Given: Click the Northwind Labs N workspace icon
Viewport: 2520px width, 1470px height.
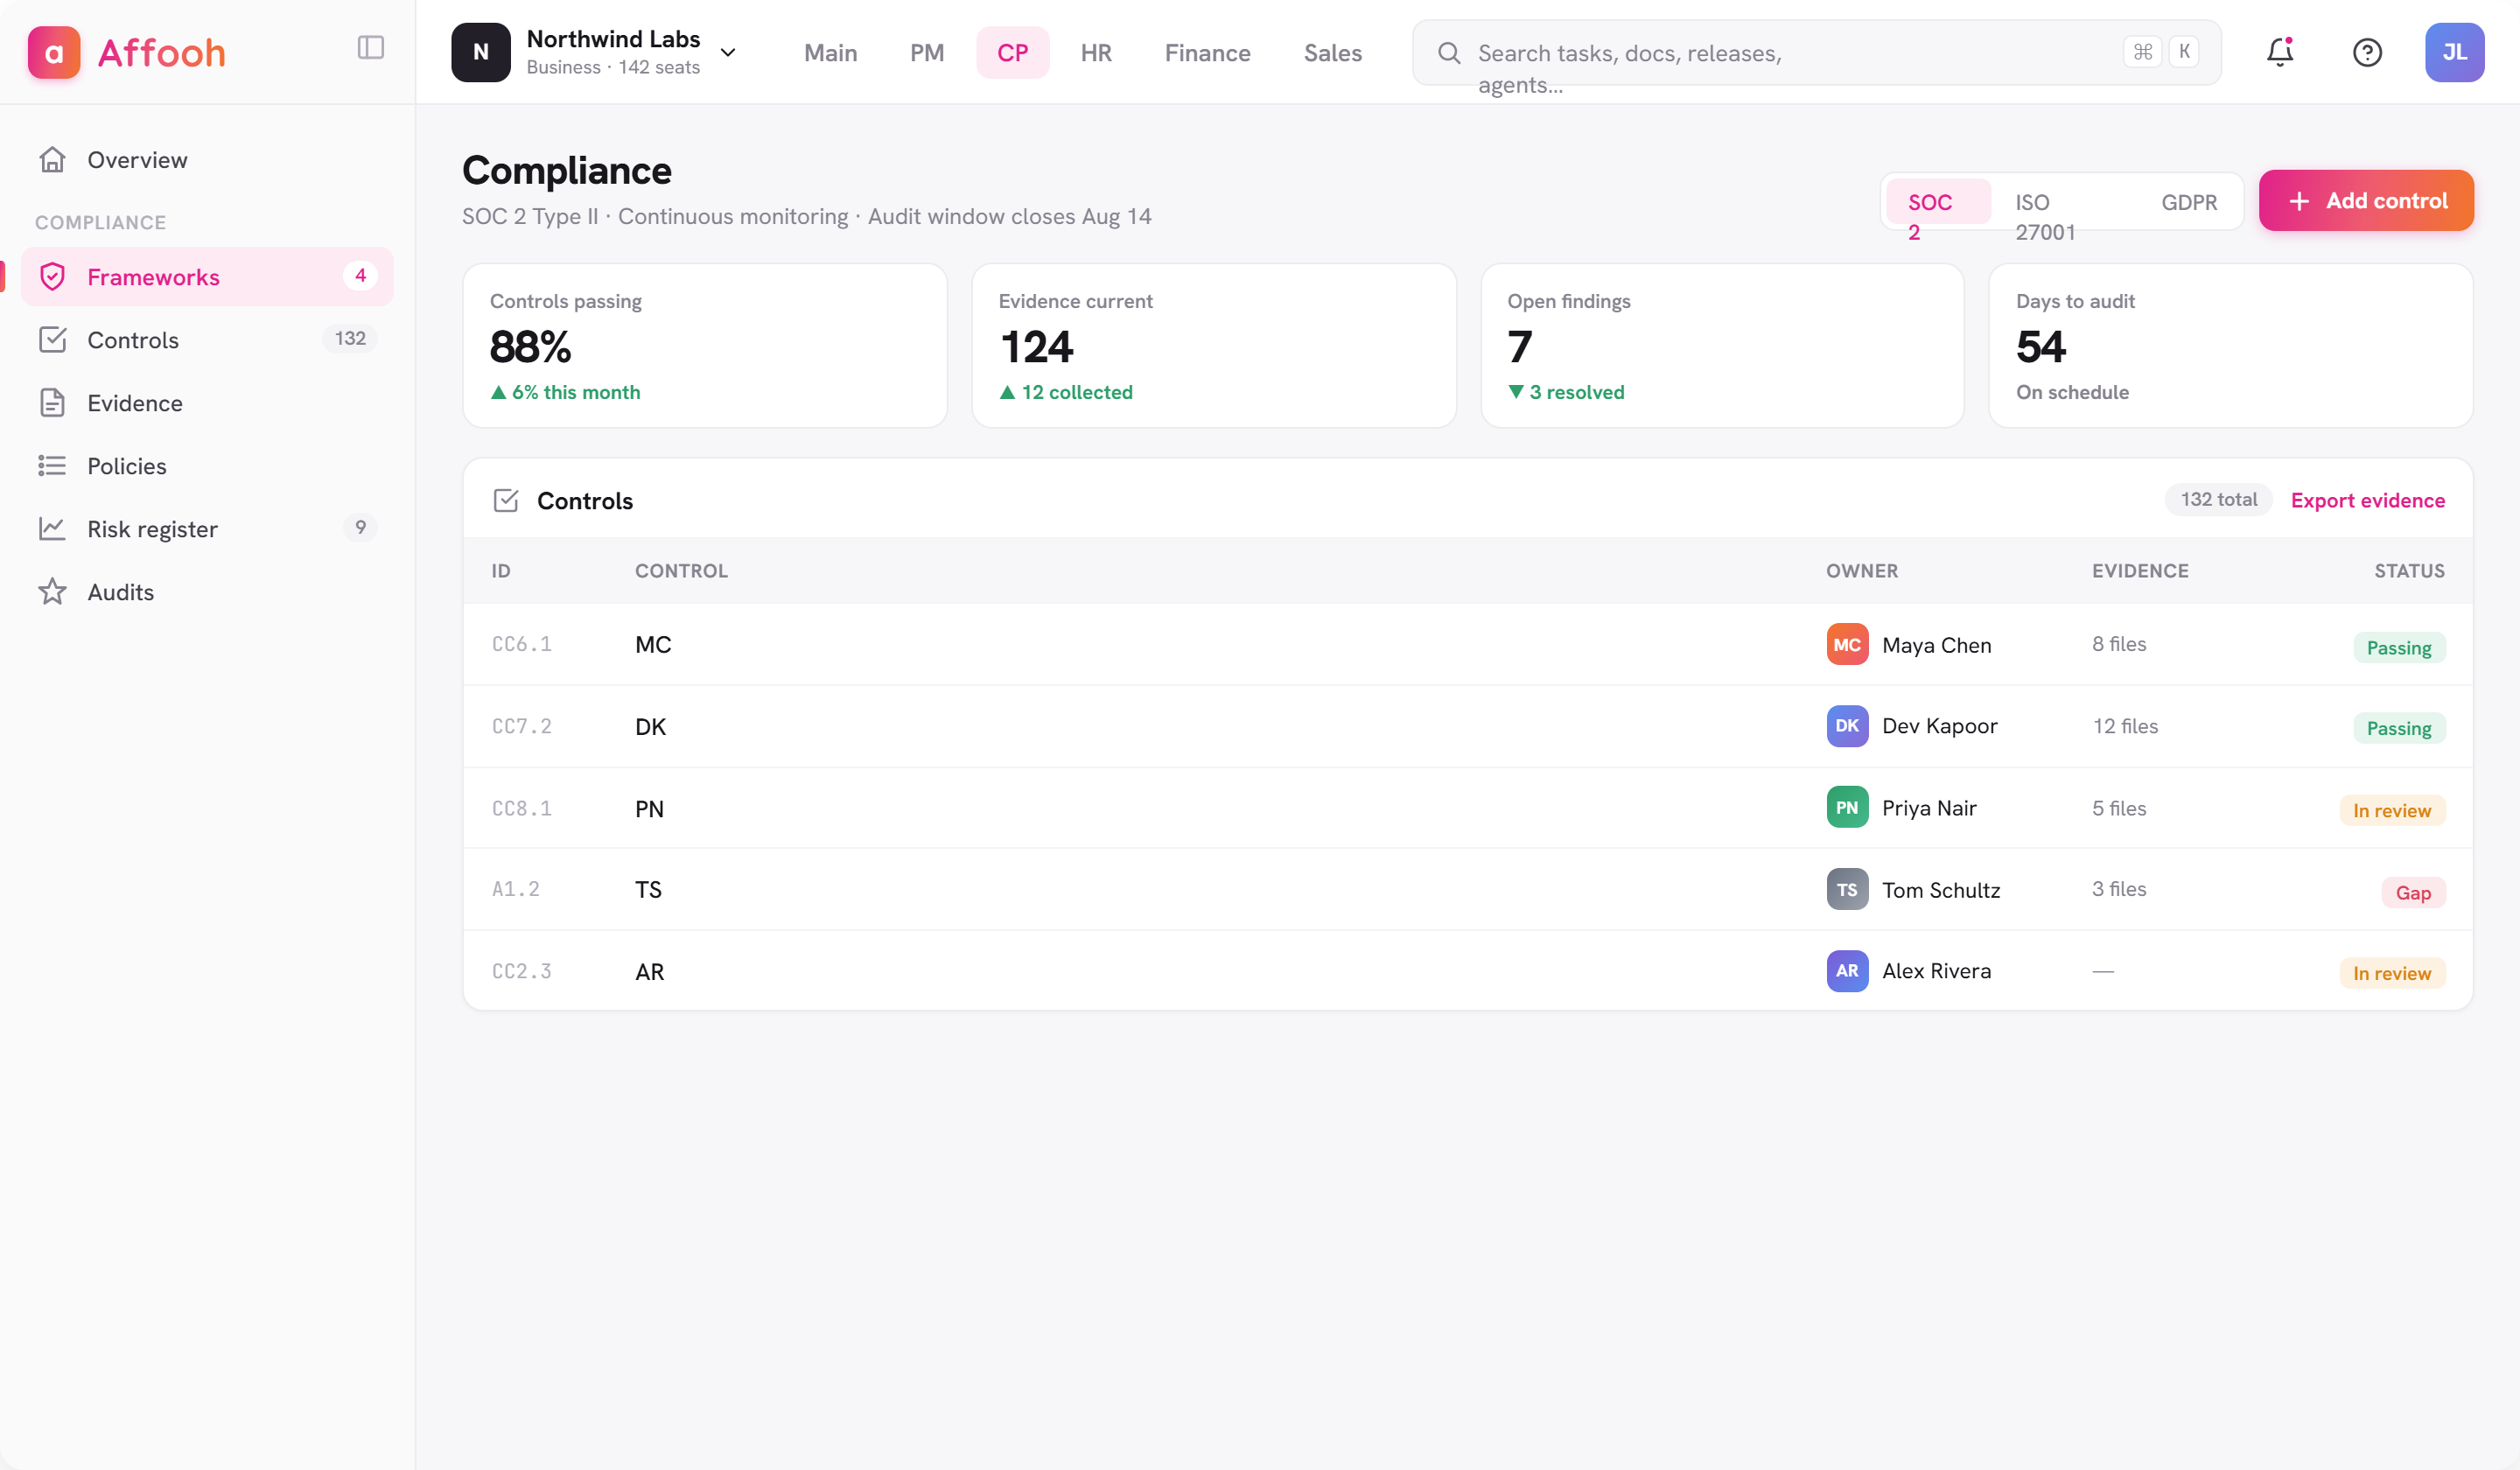Looking at the screenshot, I should (x=481, y=52).
